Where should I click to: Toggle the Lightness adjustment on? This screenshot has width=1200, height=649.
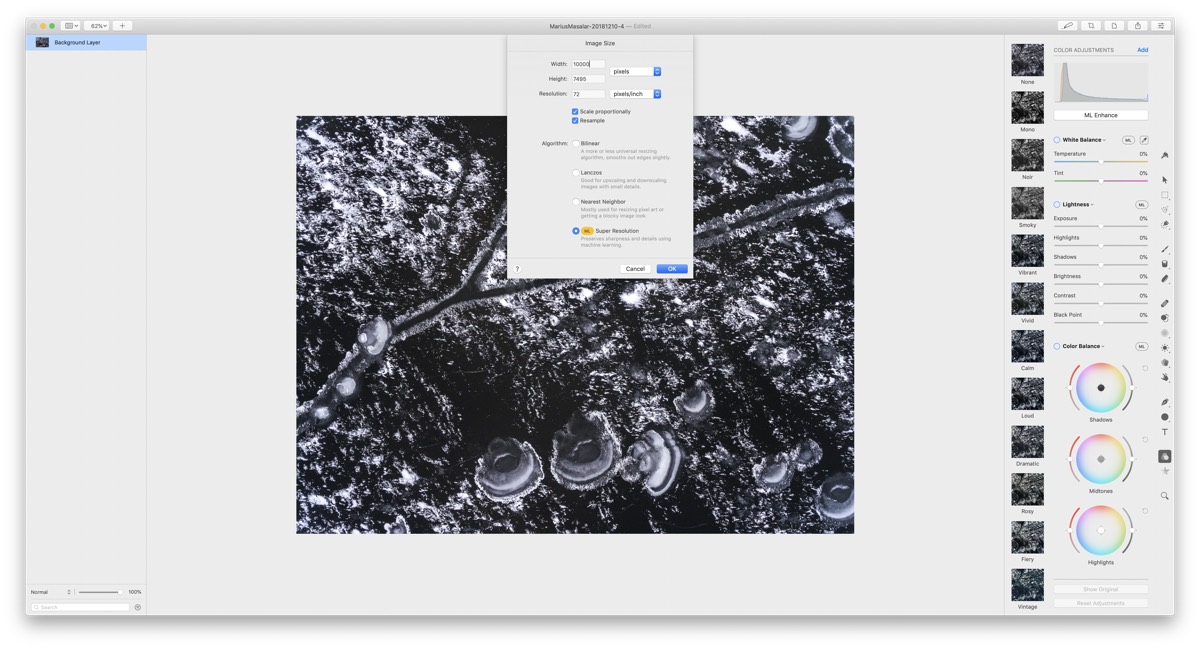(1057, 204)
